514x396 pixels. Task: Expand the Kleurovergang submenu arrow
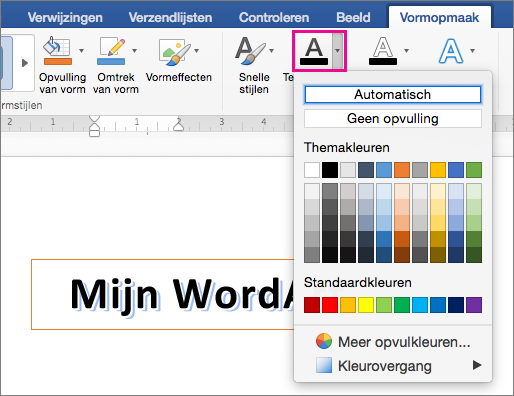pos(477,365)
